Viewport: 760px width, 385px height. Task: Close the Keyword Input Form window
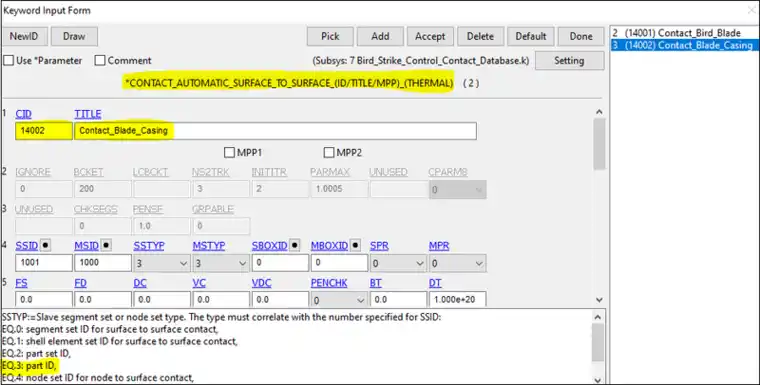(752, 10)
